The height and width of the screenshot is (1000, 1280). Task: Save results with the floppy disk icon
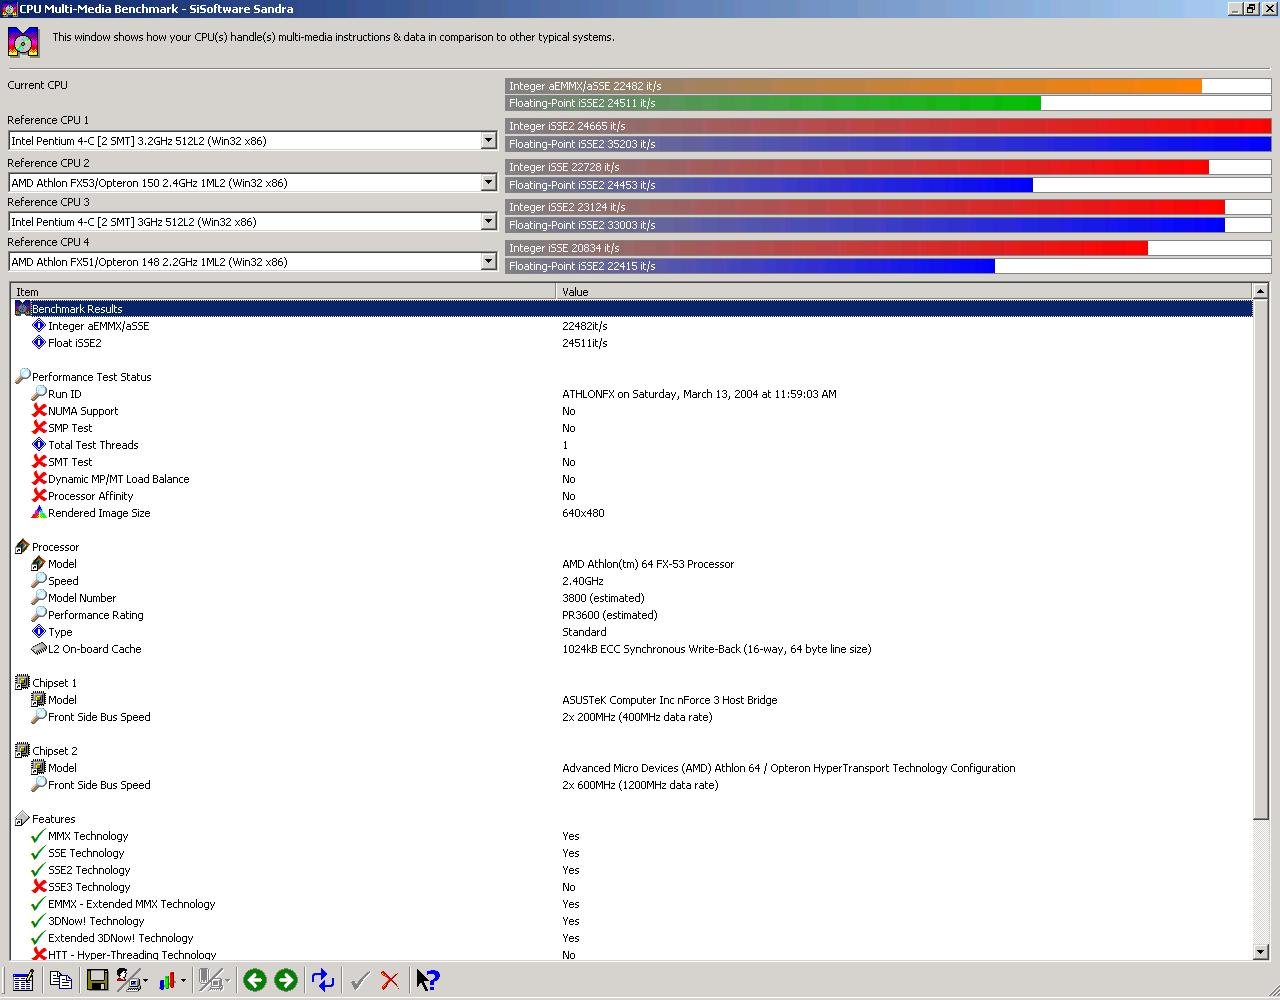coord(97,980)
